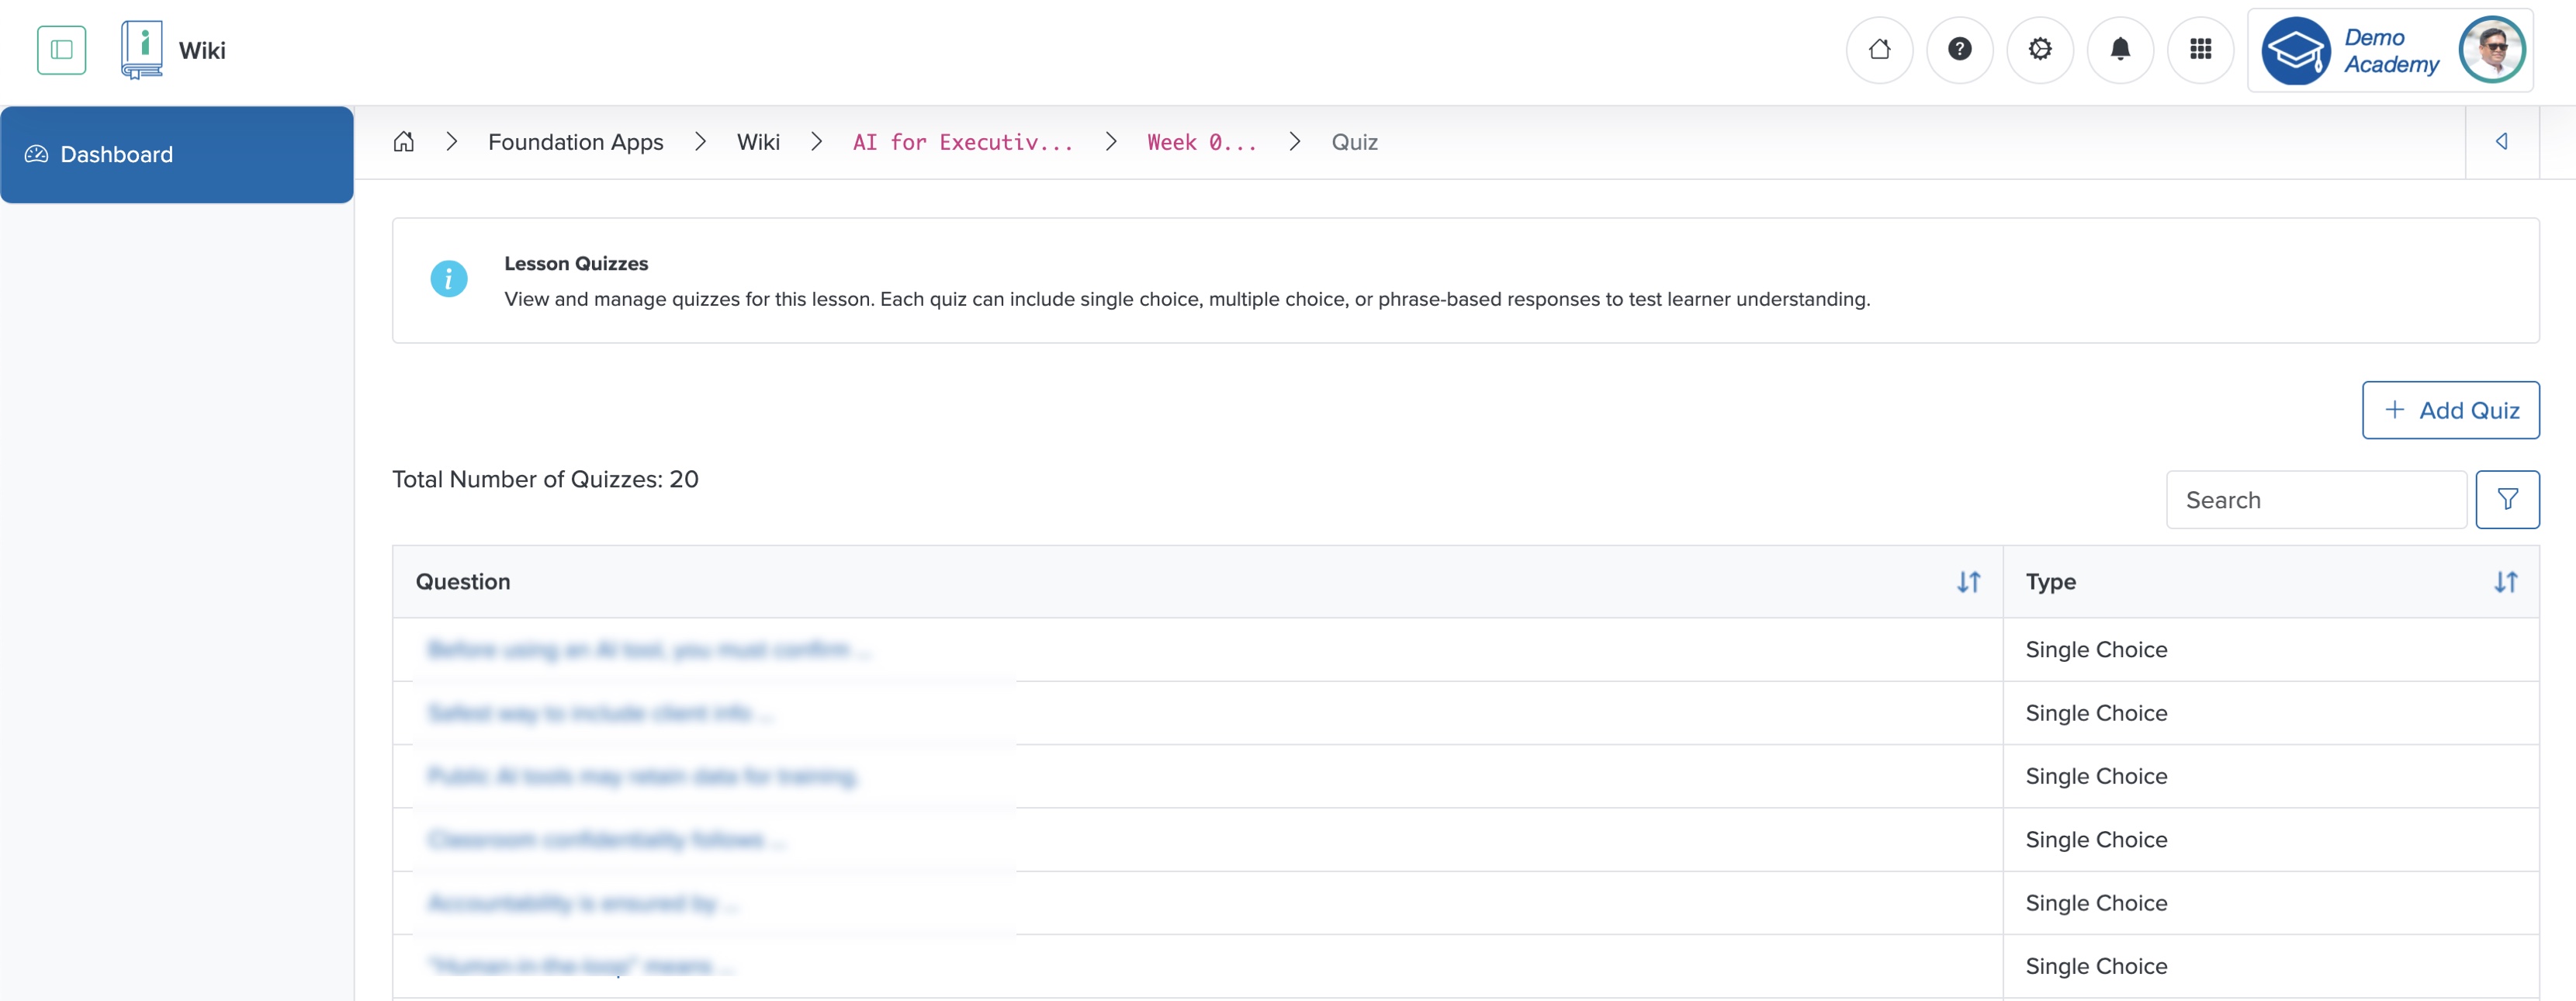Open the help icon in the top bar

[x=1959, y=49]
